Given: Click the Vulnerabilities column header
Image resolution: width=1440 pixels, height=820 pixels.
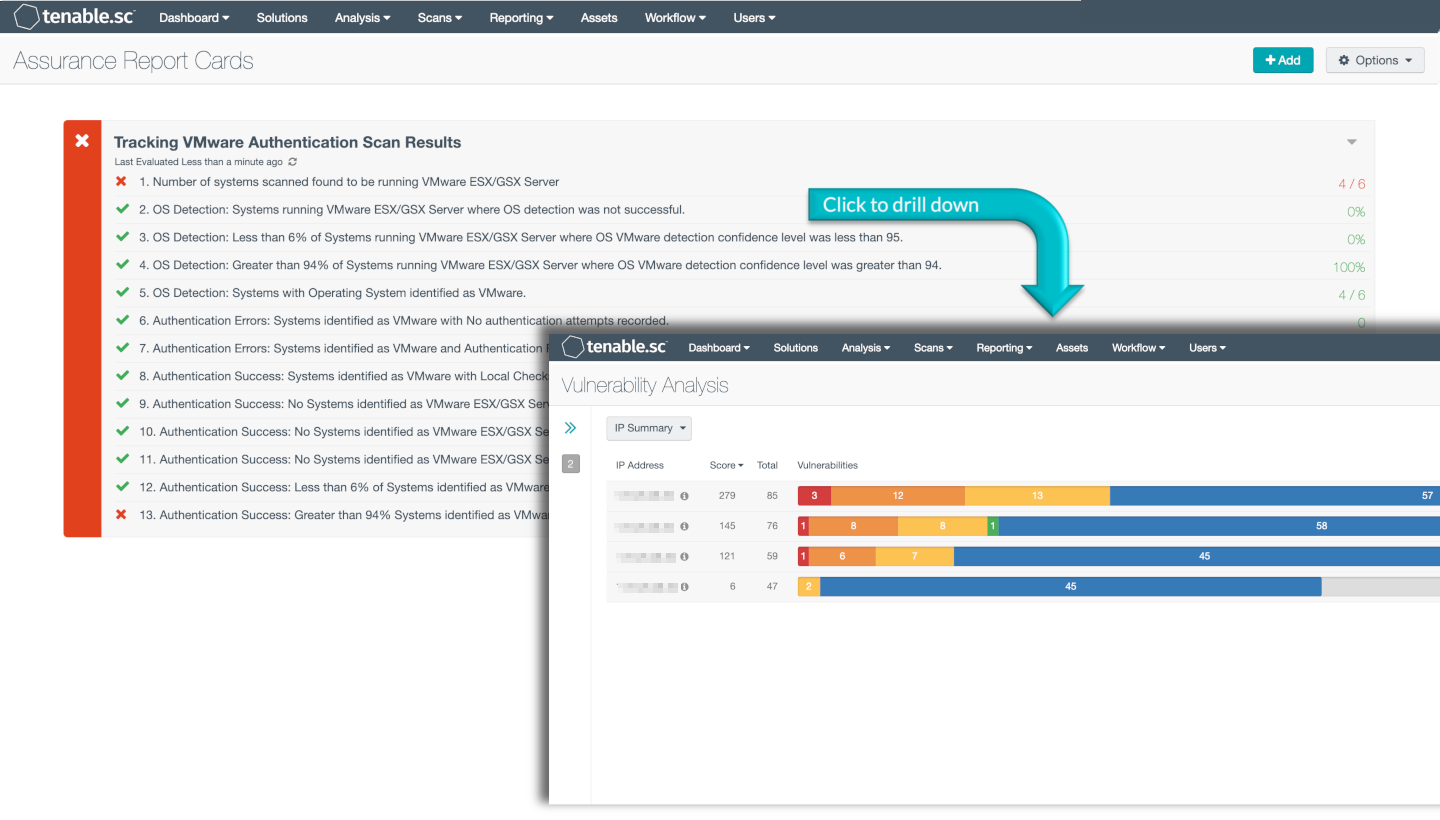Looking at the screenshot, I should pyautogui.click(x=827, y=465).
